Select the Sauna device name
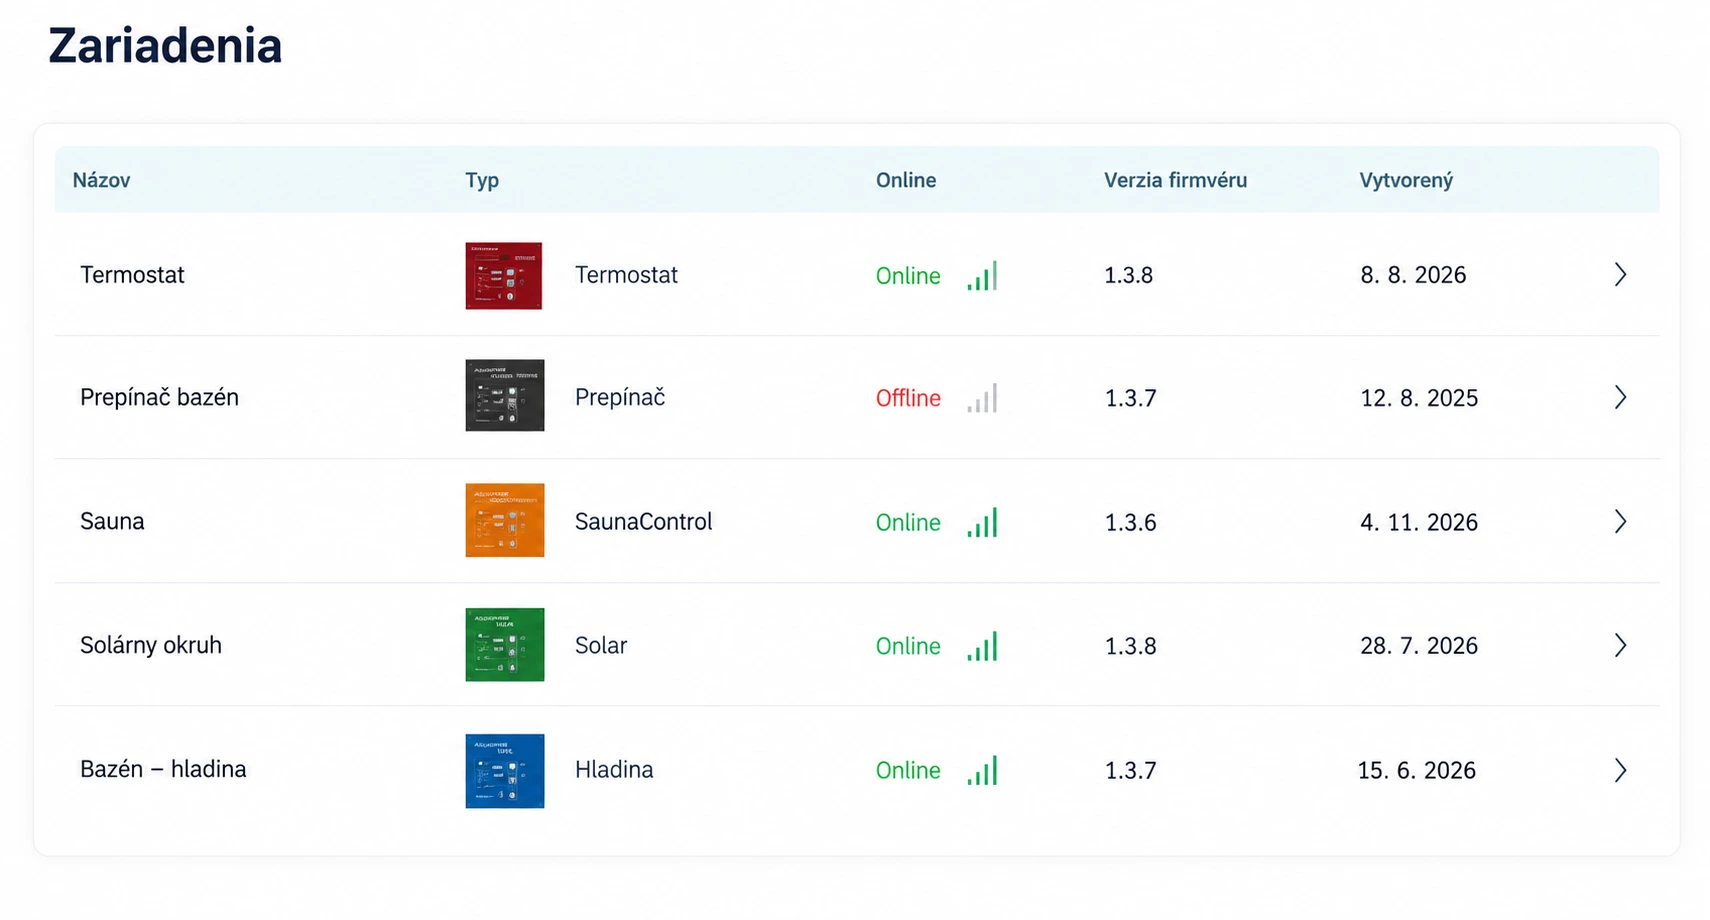 click(x=112, y=521)
